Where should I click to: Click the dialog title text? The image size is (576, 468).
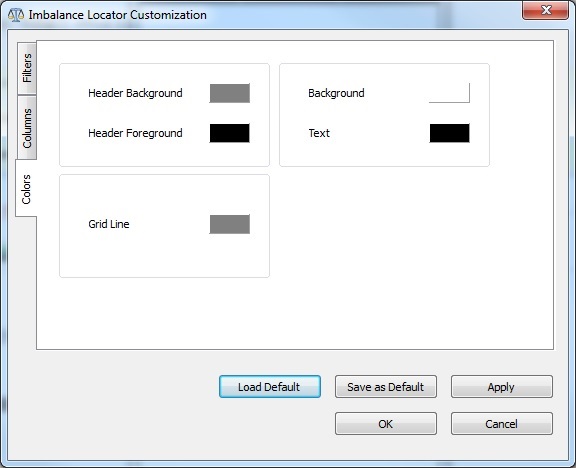pyautogui.click(x=118, y=15)
